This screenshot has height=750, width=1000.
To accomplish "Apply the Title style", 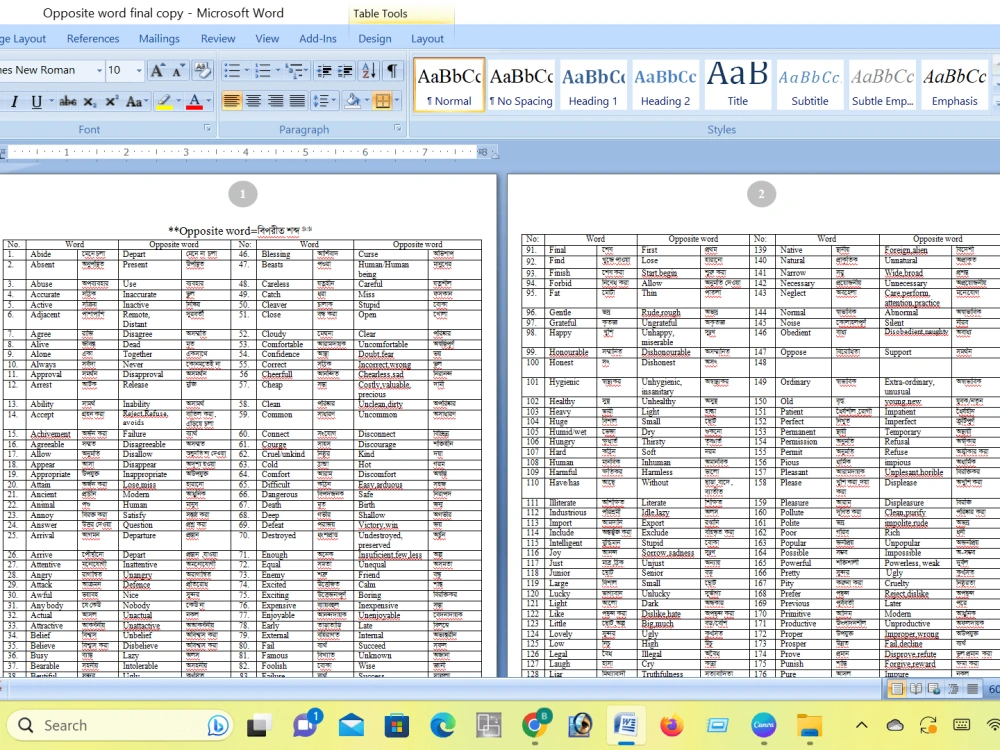I will click(737, 85).
